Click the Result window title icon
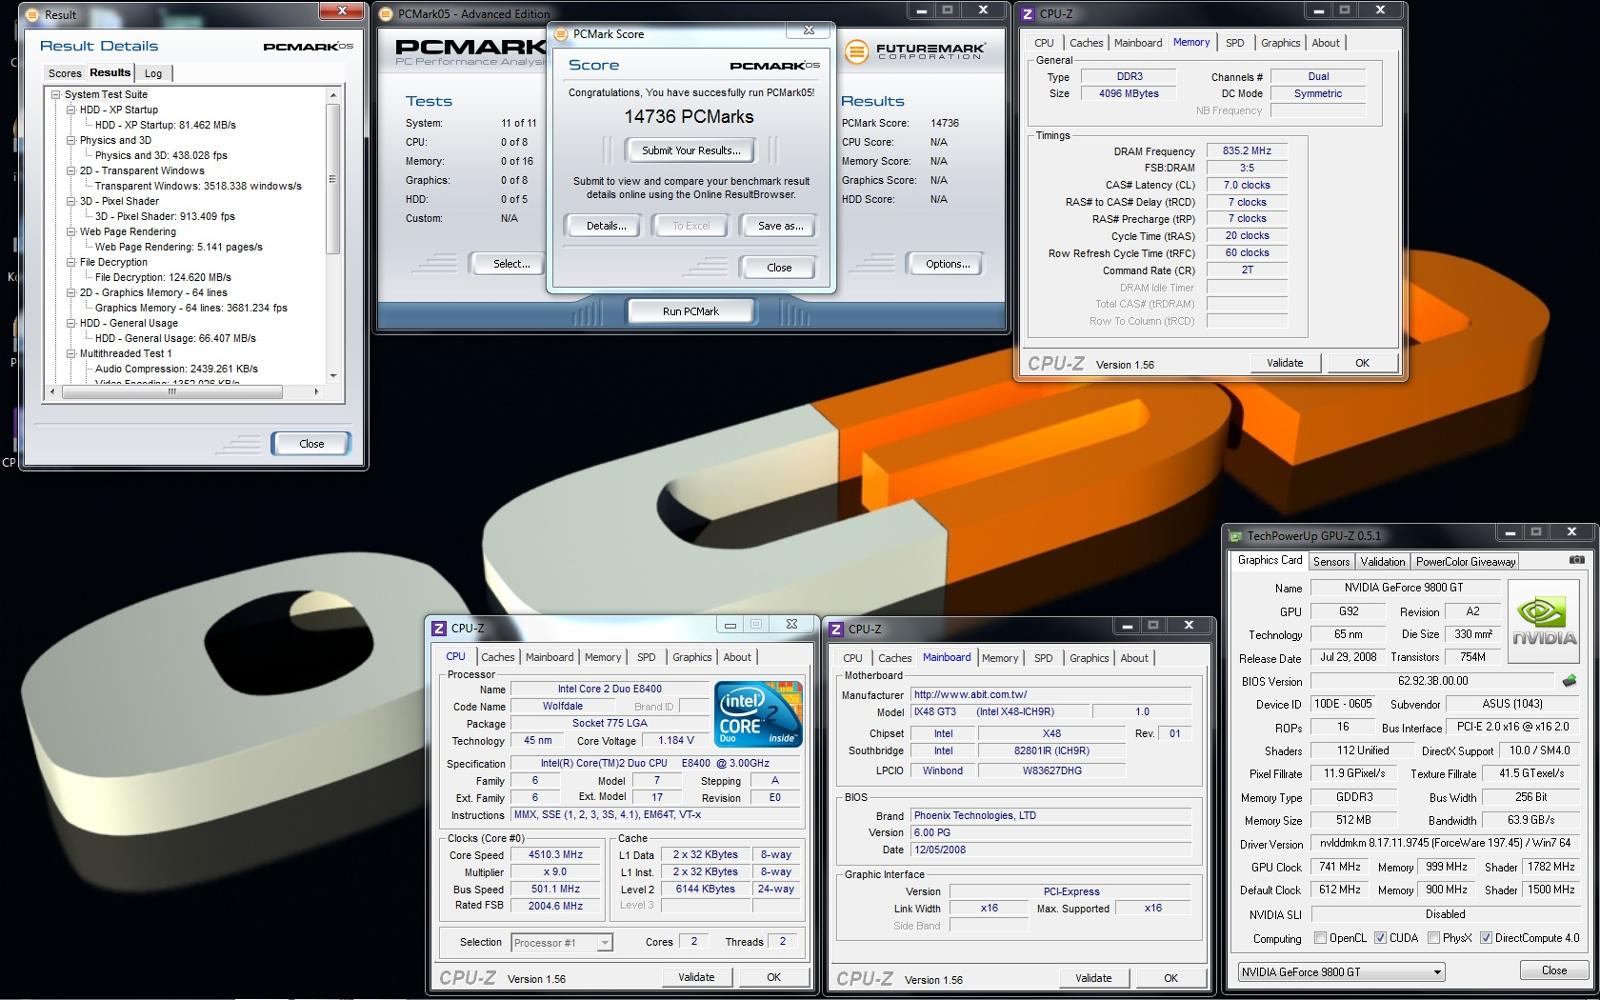Screen dimensions: 1600x1000 click(x=34, y=15)
